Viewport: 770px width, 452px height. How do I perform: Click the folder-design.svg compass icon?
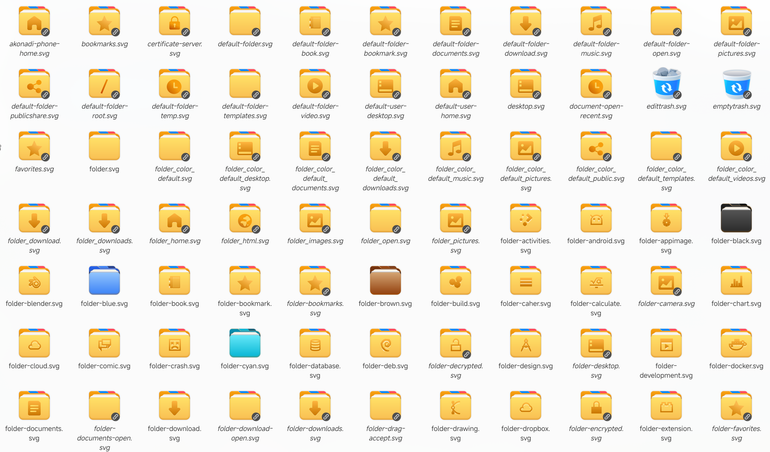[x=525, y=343]
